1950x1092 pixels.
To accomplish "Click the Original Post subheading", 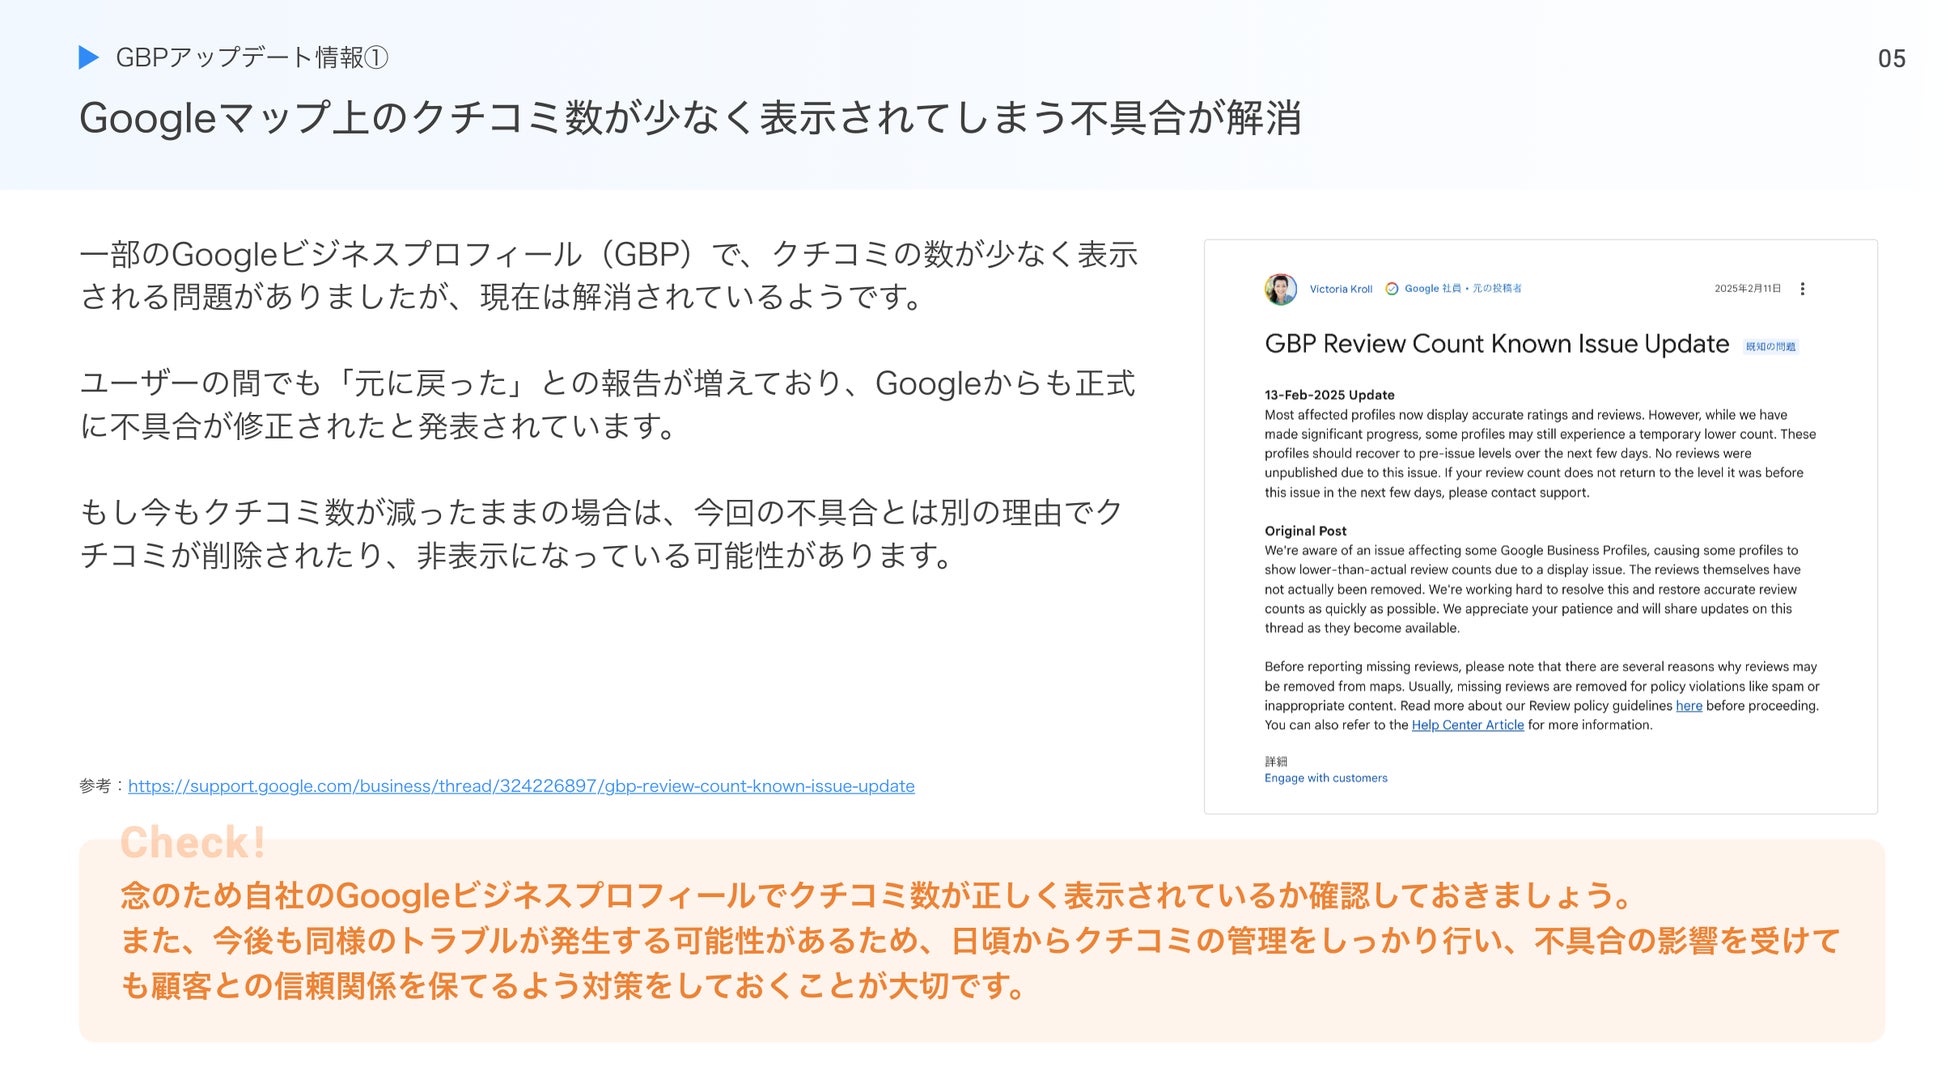I will point(1305,531).
